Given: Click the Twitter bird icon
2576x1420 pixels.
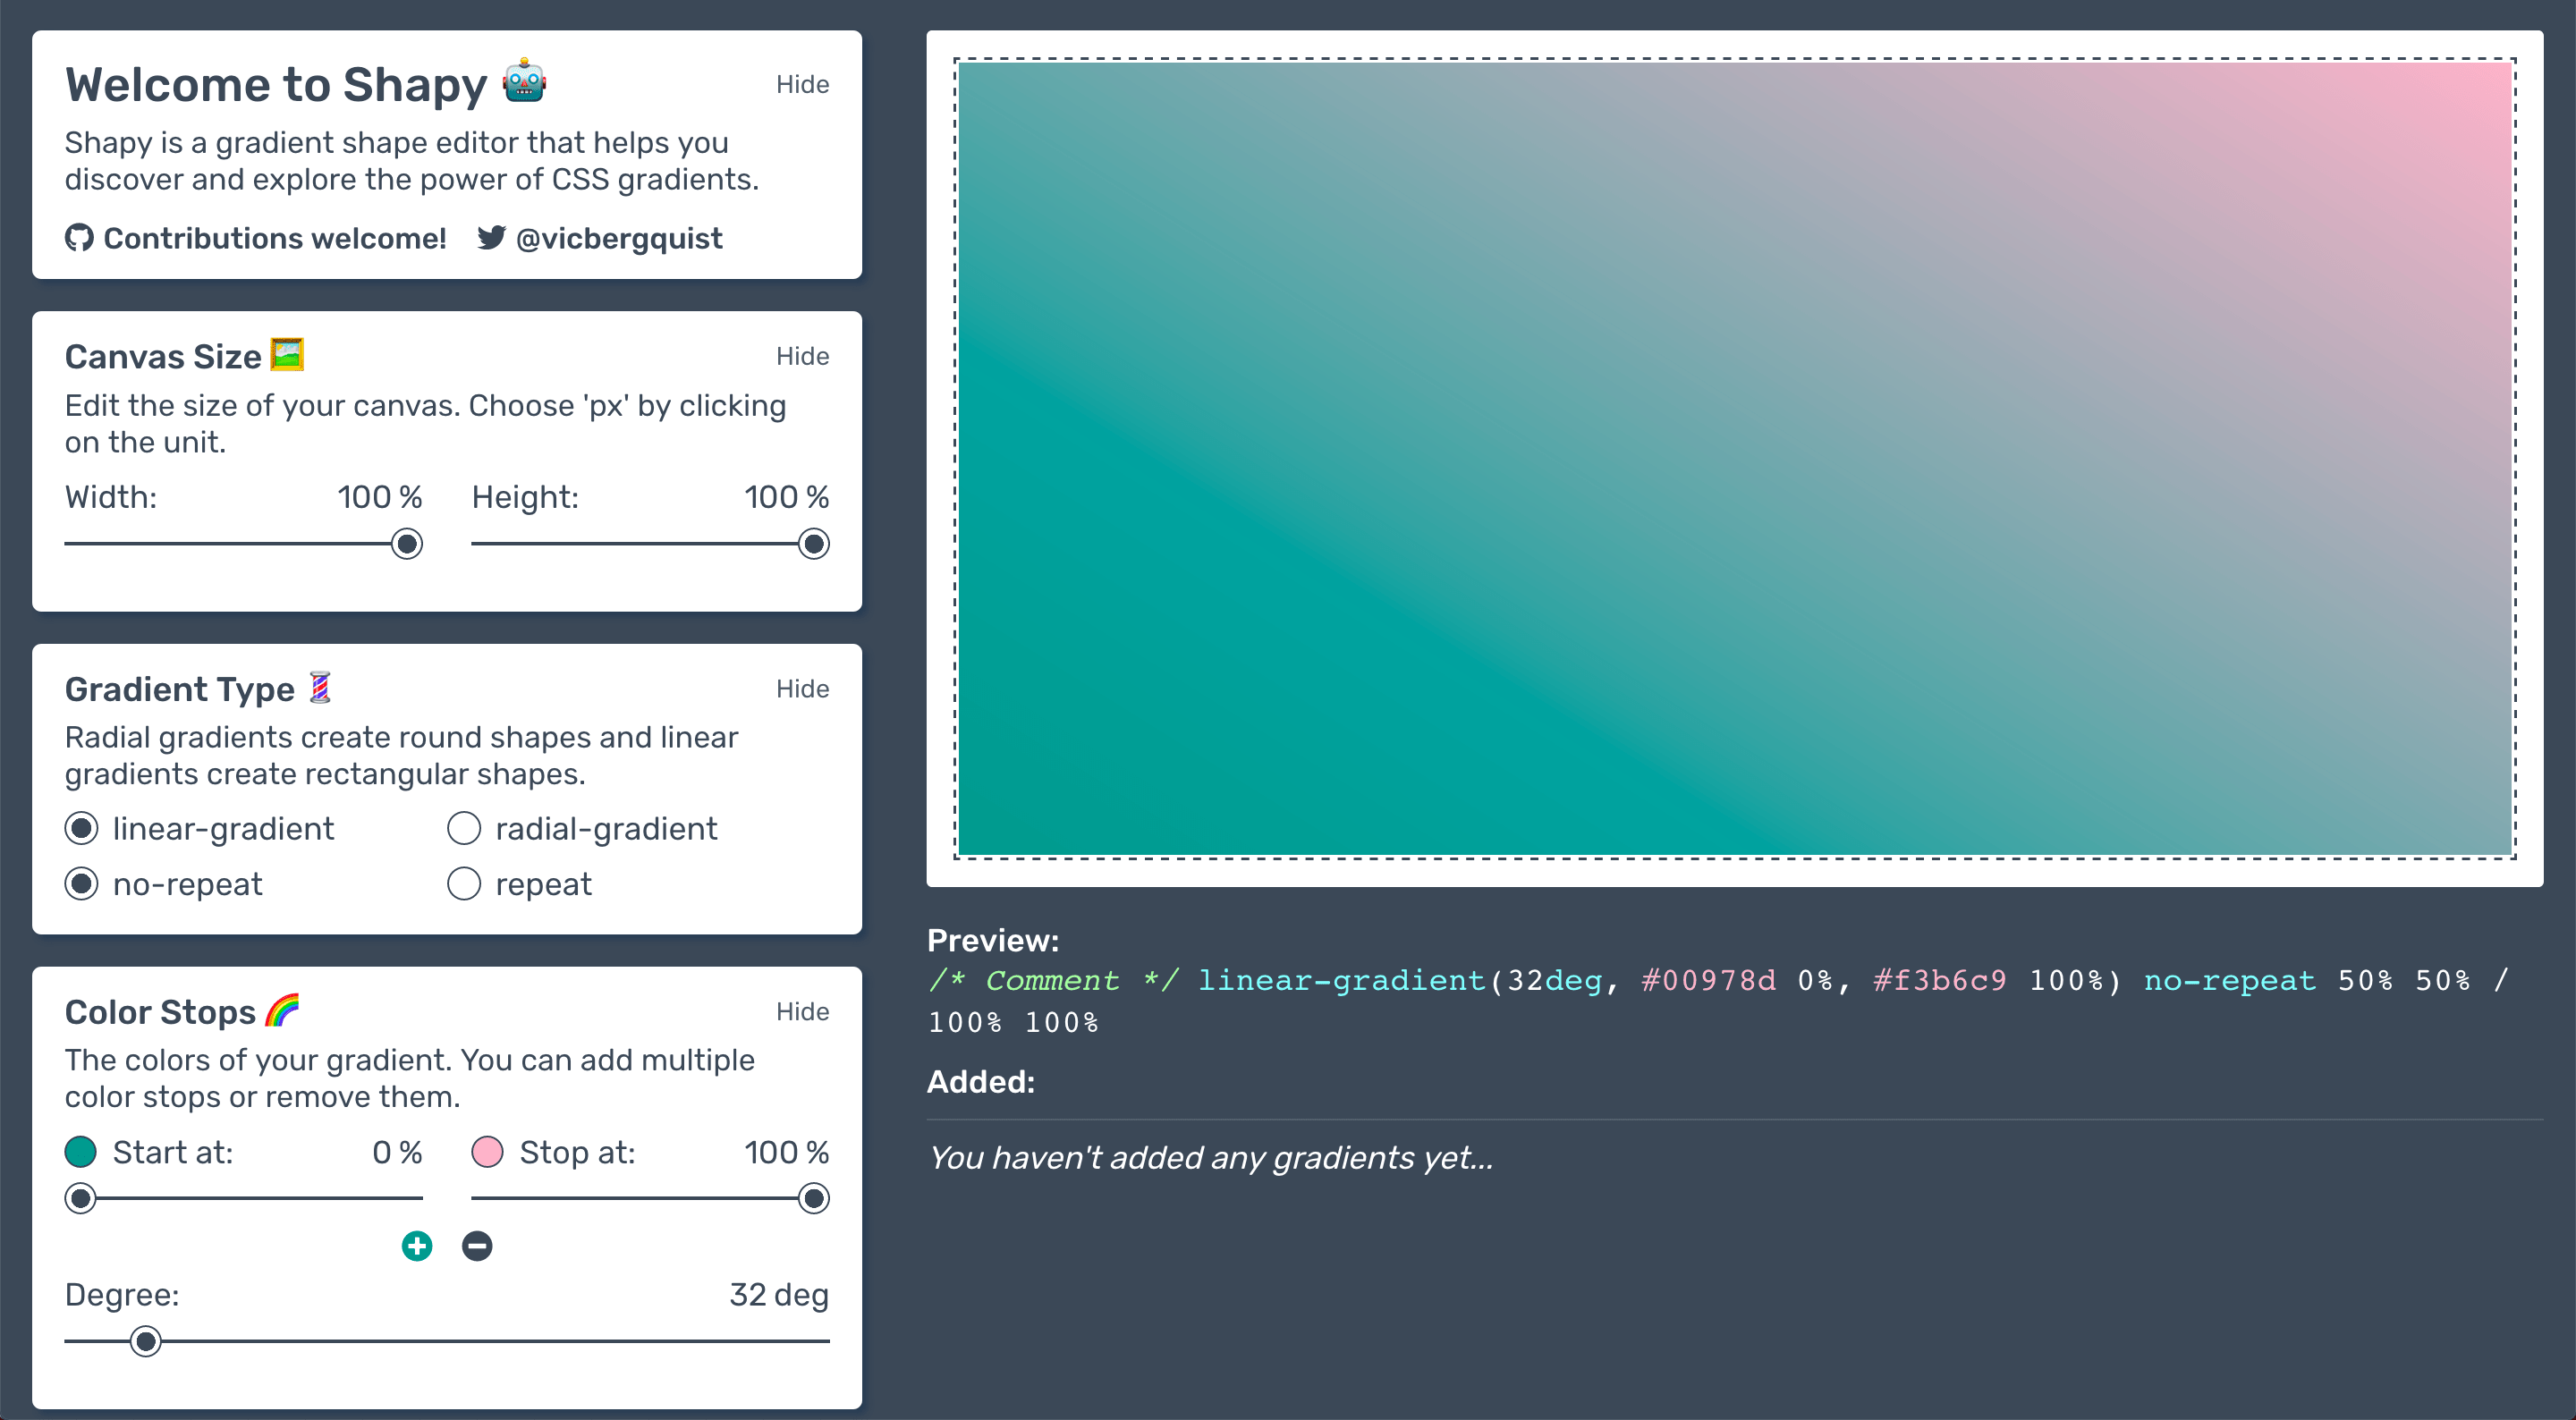Looking at the screenshot, I should [x=491, y=238].
